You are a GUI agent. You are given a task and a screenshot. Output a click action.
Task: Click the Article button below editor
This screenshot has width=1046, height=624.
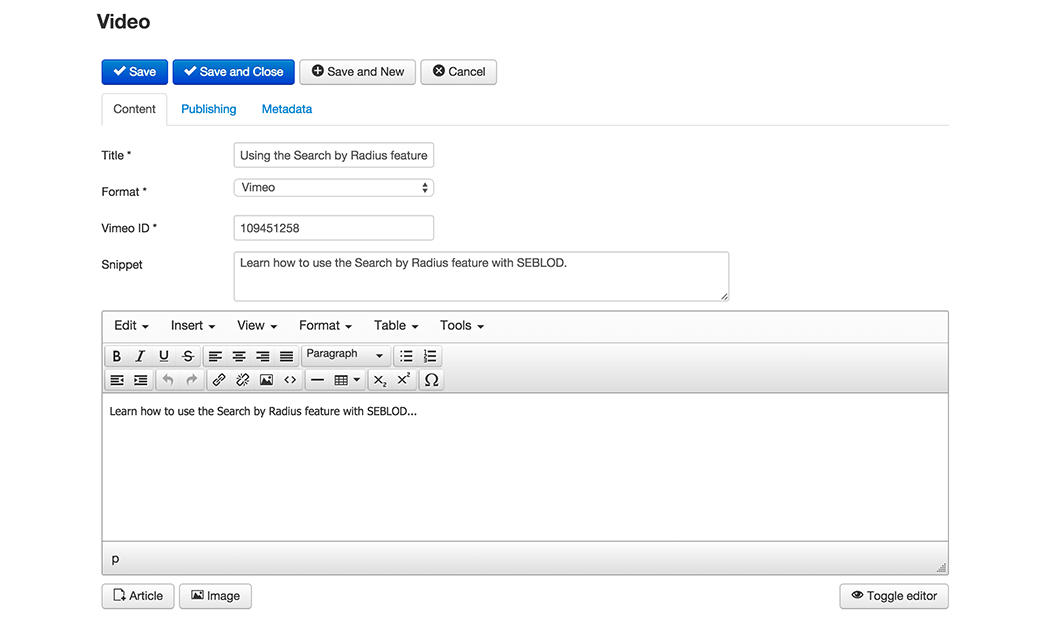pyautogui.click(x=138, y=596)
